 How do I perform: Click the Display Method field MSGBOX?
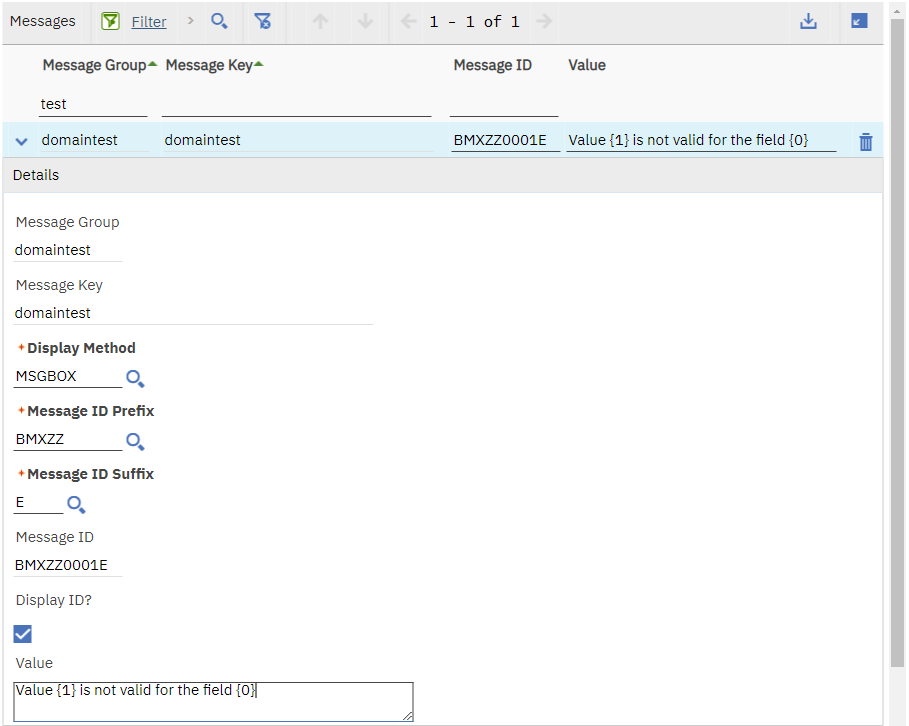click(x=68, y=376)
